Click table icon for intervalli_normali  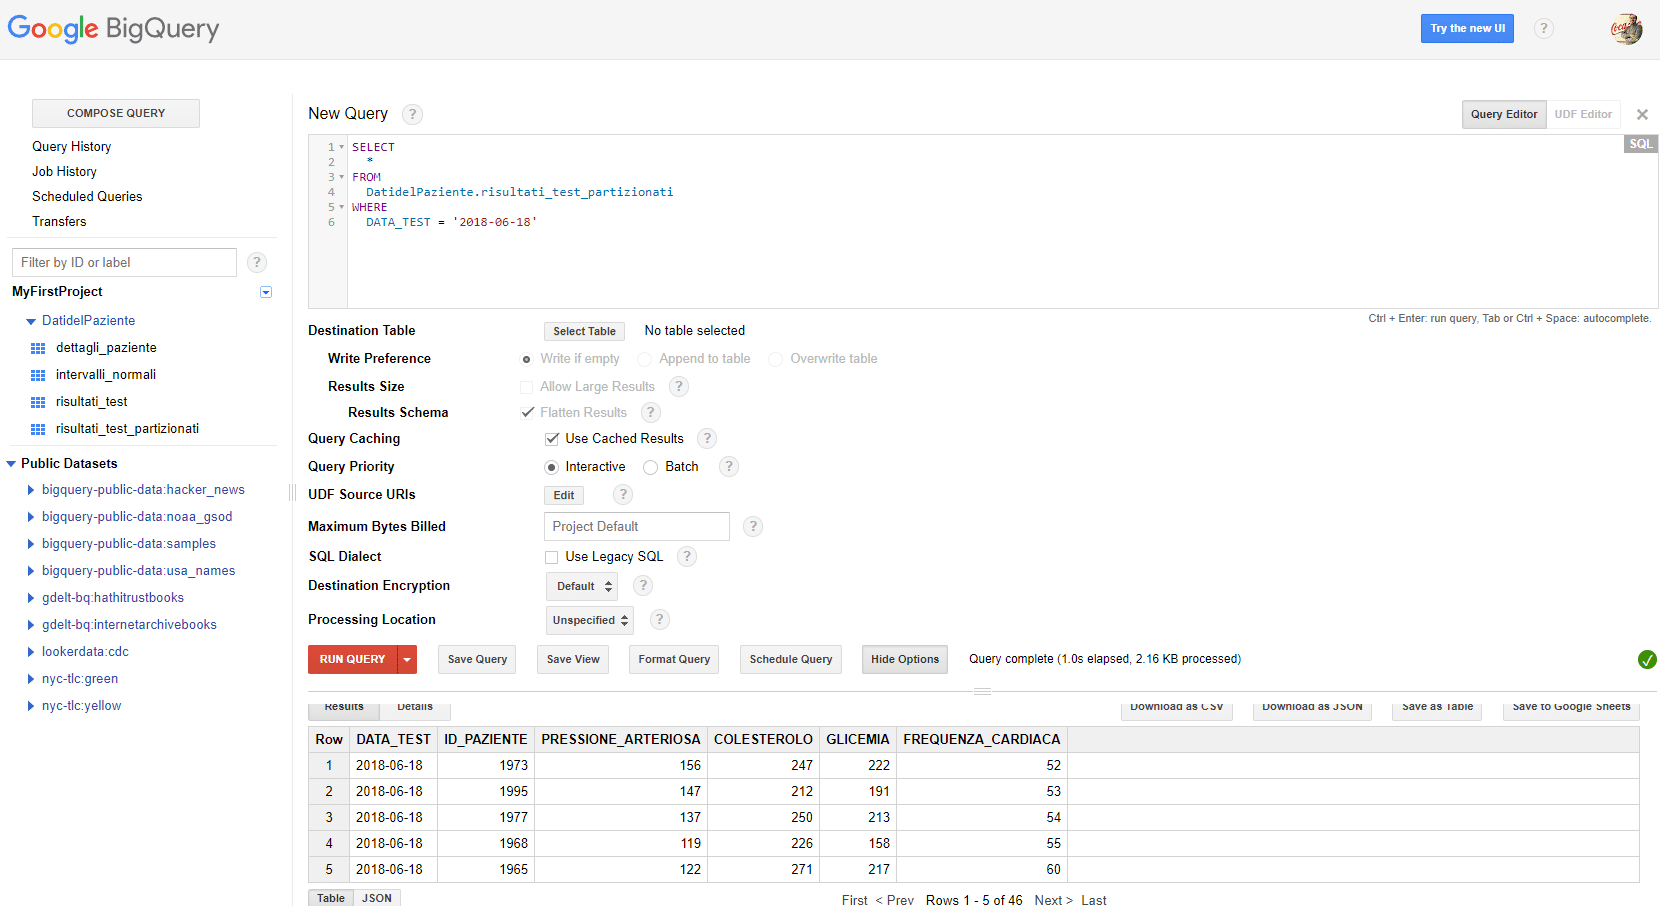[x=38, y=375]
